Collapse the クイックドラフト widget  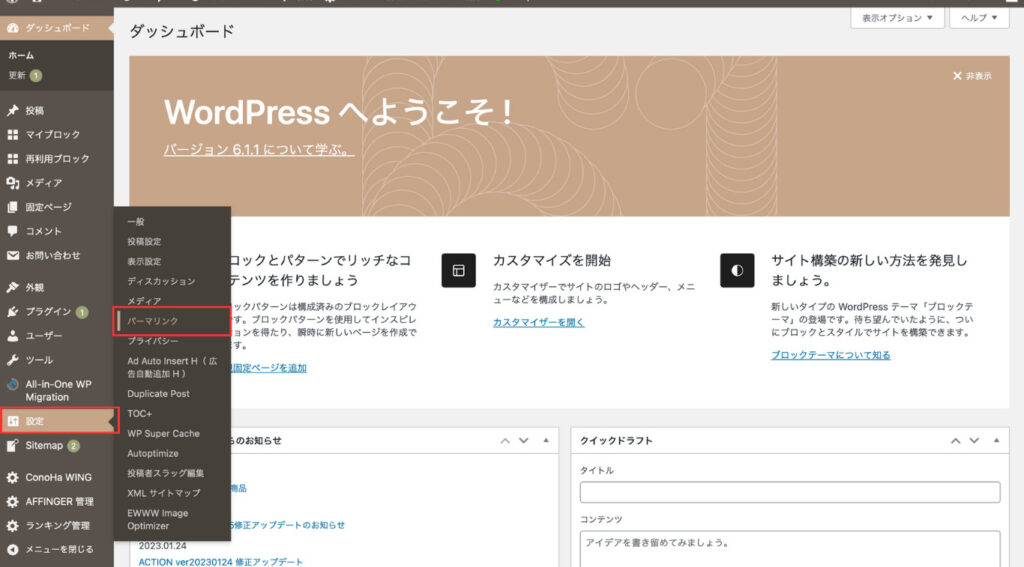(997, 441)
